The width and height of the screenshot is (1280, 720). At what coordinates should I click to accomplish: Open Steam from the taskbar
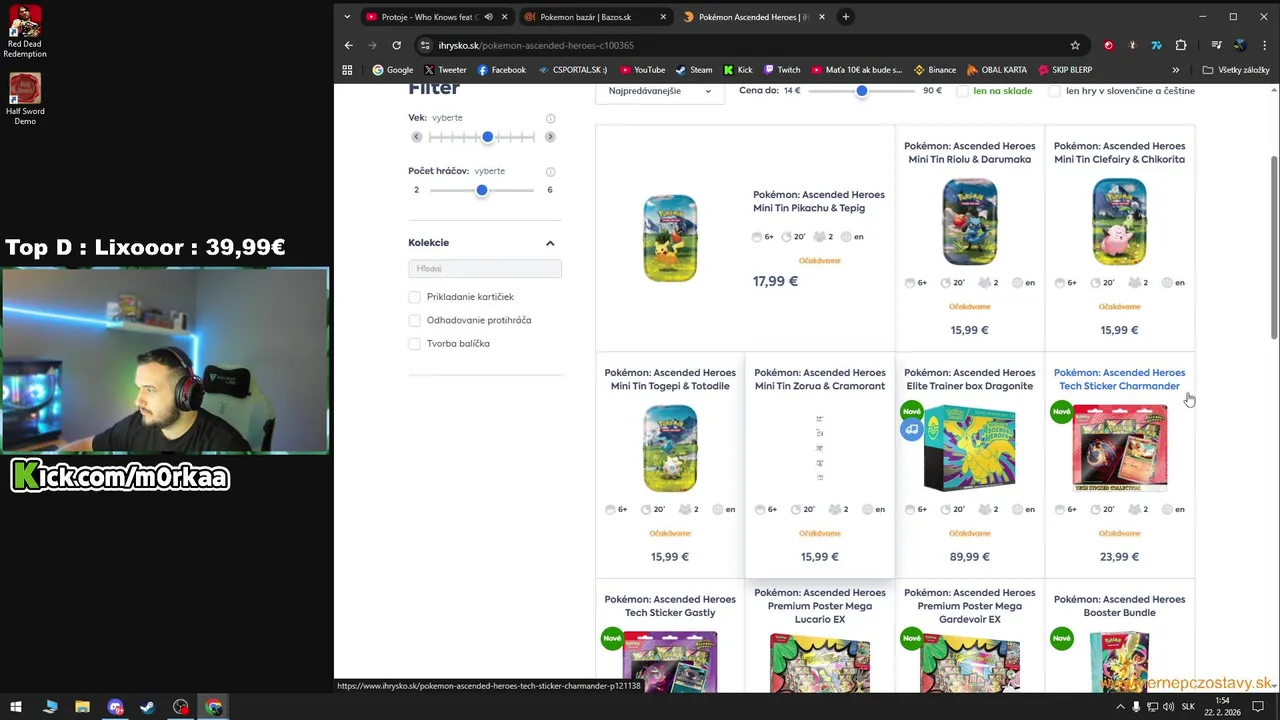pyautogui.click(x=147, y=707)
